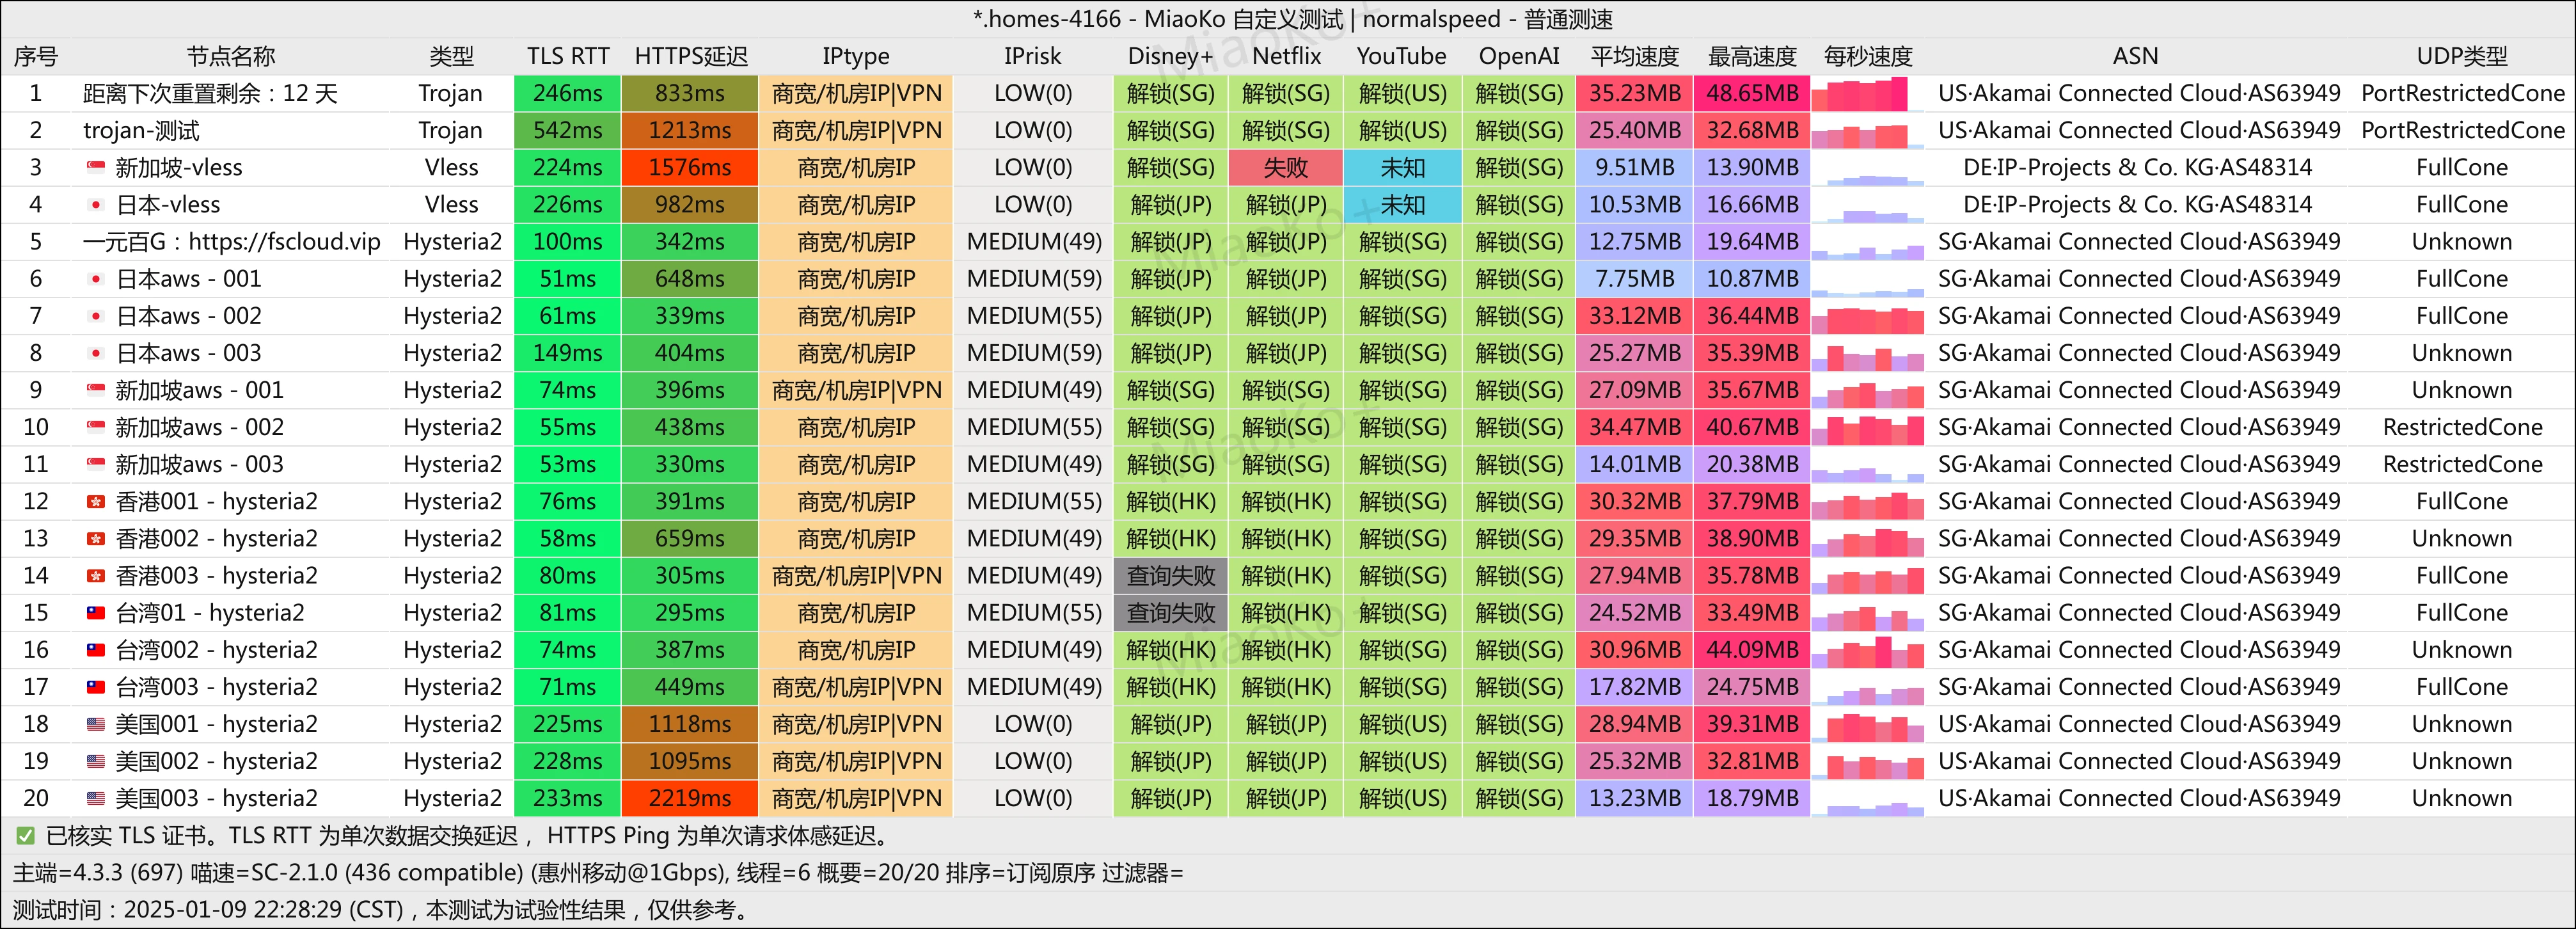Click the 44.09MB max speed cell

1752,650
